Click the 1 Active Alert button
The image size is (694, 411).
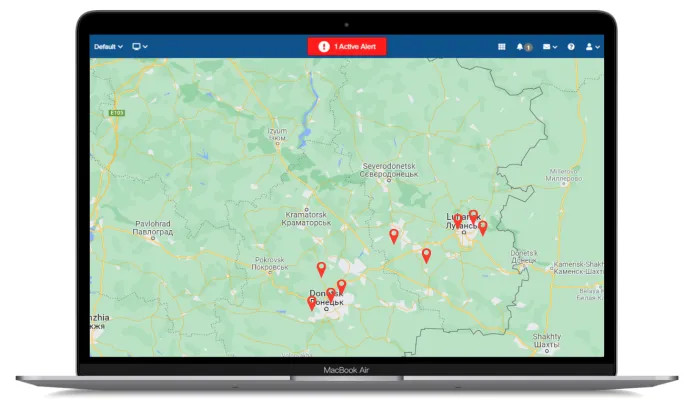click(x=347, y=46)
